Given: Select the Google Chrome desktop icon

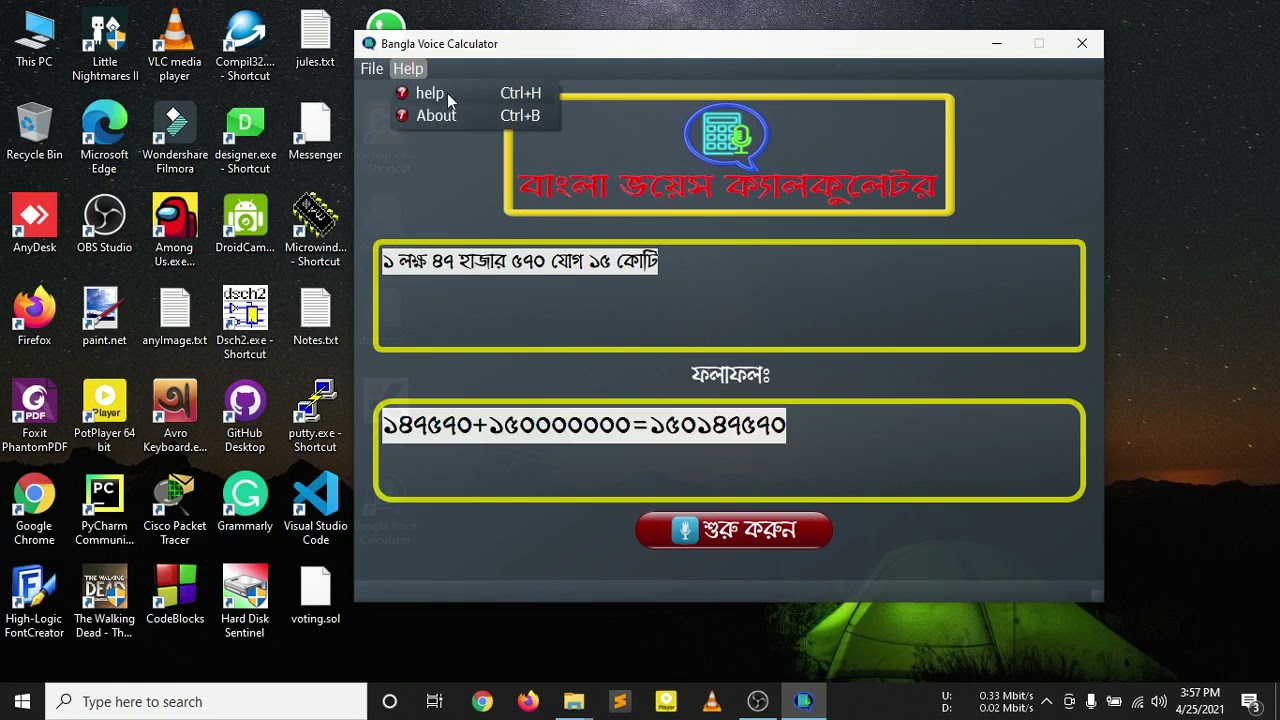Looking at the screenshot, I should point(34,511).
